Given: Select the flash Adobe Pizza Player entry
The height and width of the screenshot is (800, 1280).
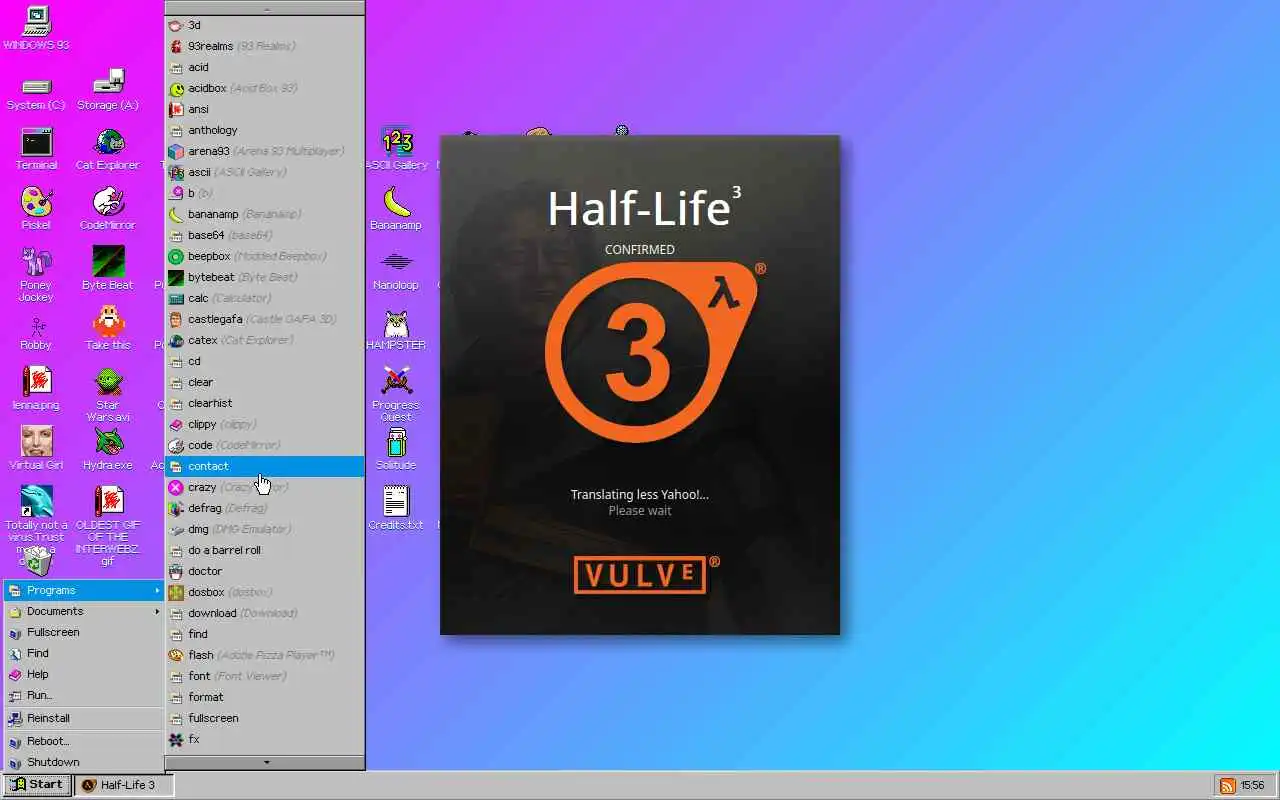Looking at the screenshot, I should click(x=265, y=655).
